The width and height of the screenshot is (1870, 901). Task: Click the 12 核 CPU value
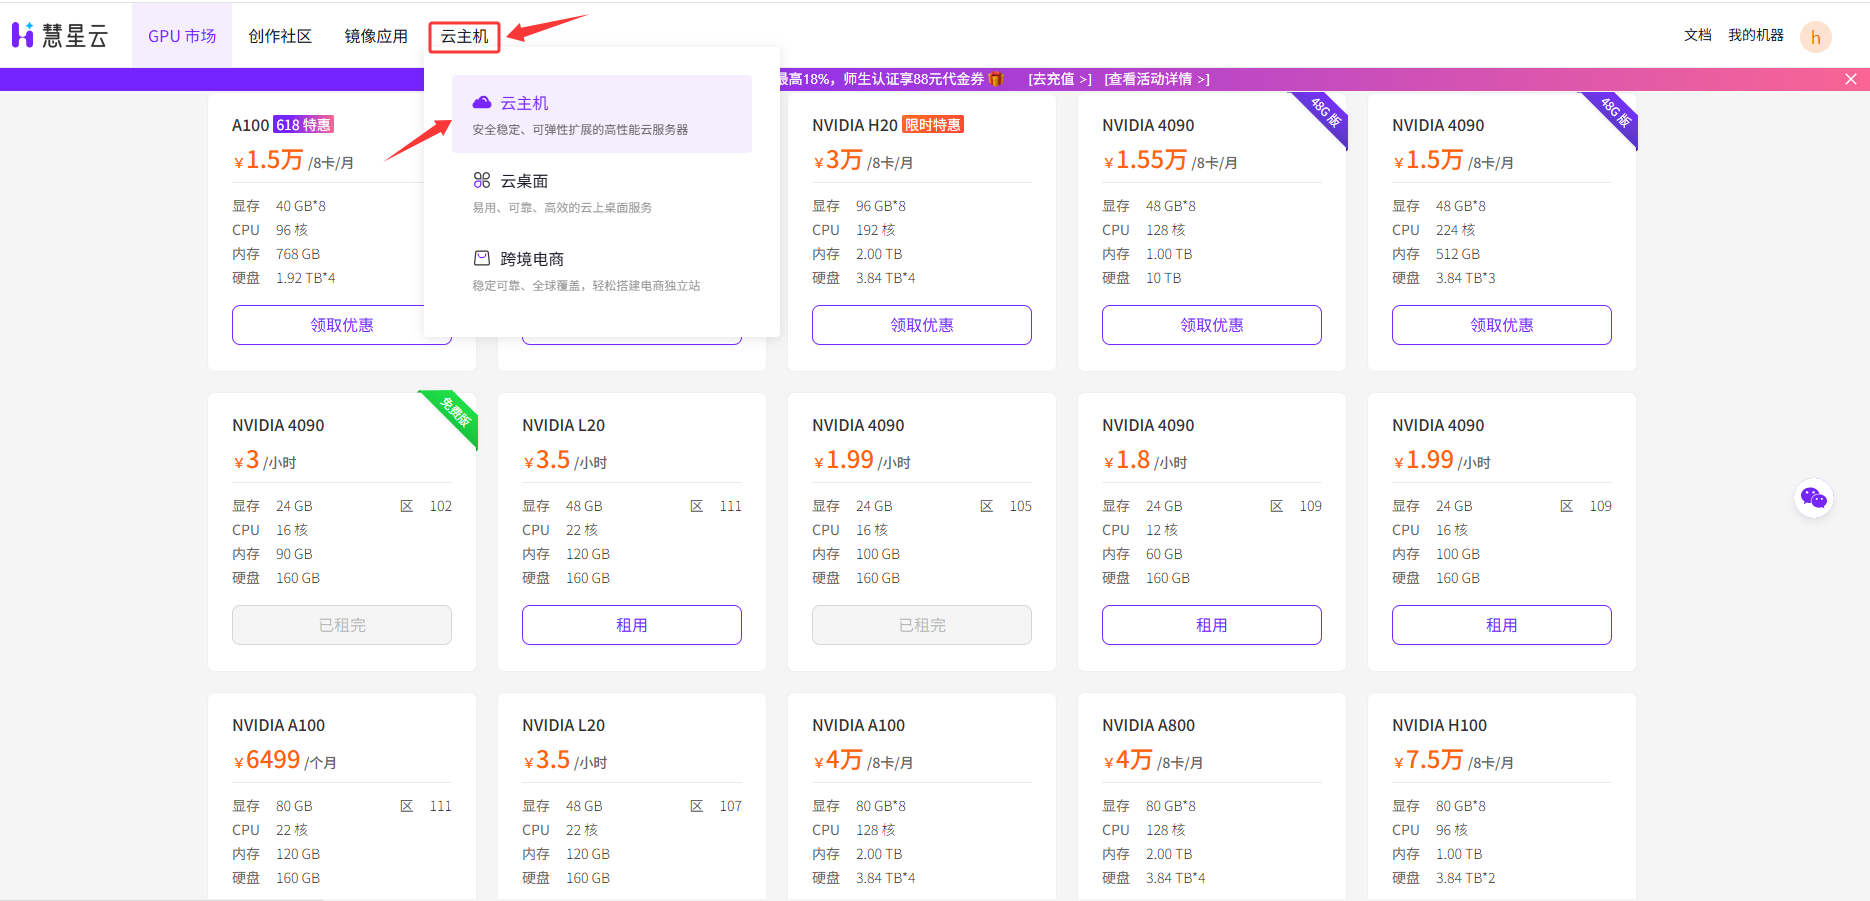click(x=1162, y=530)
